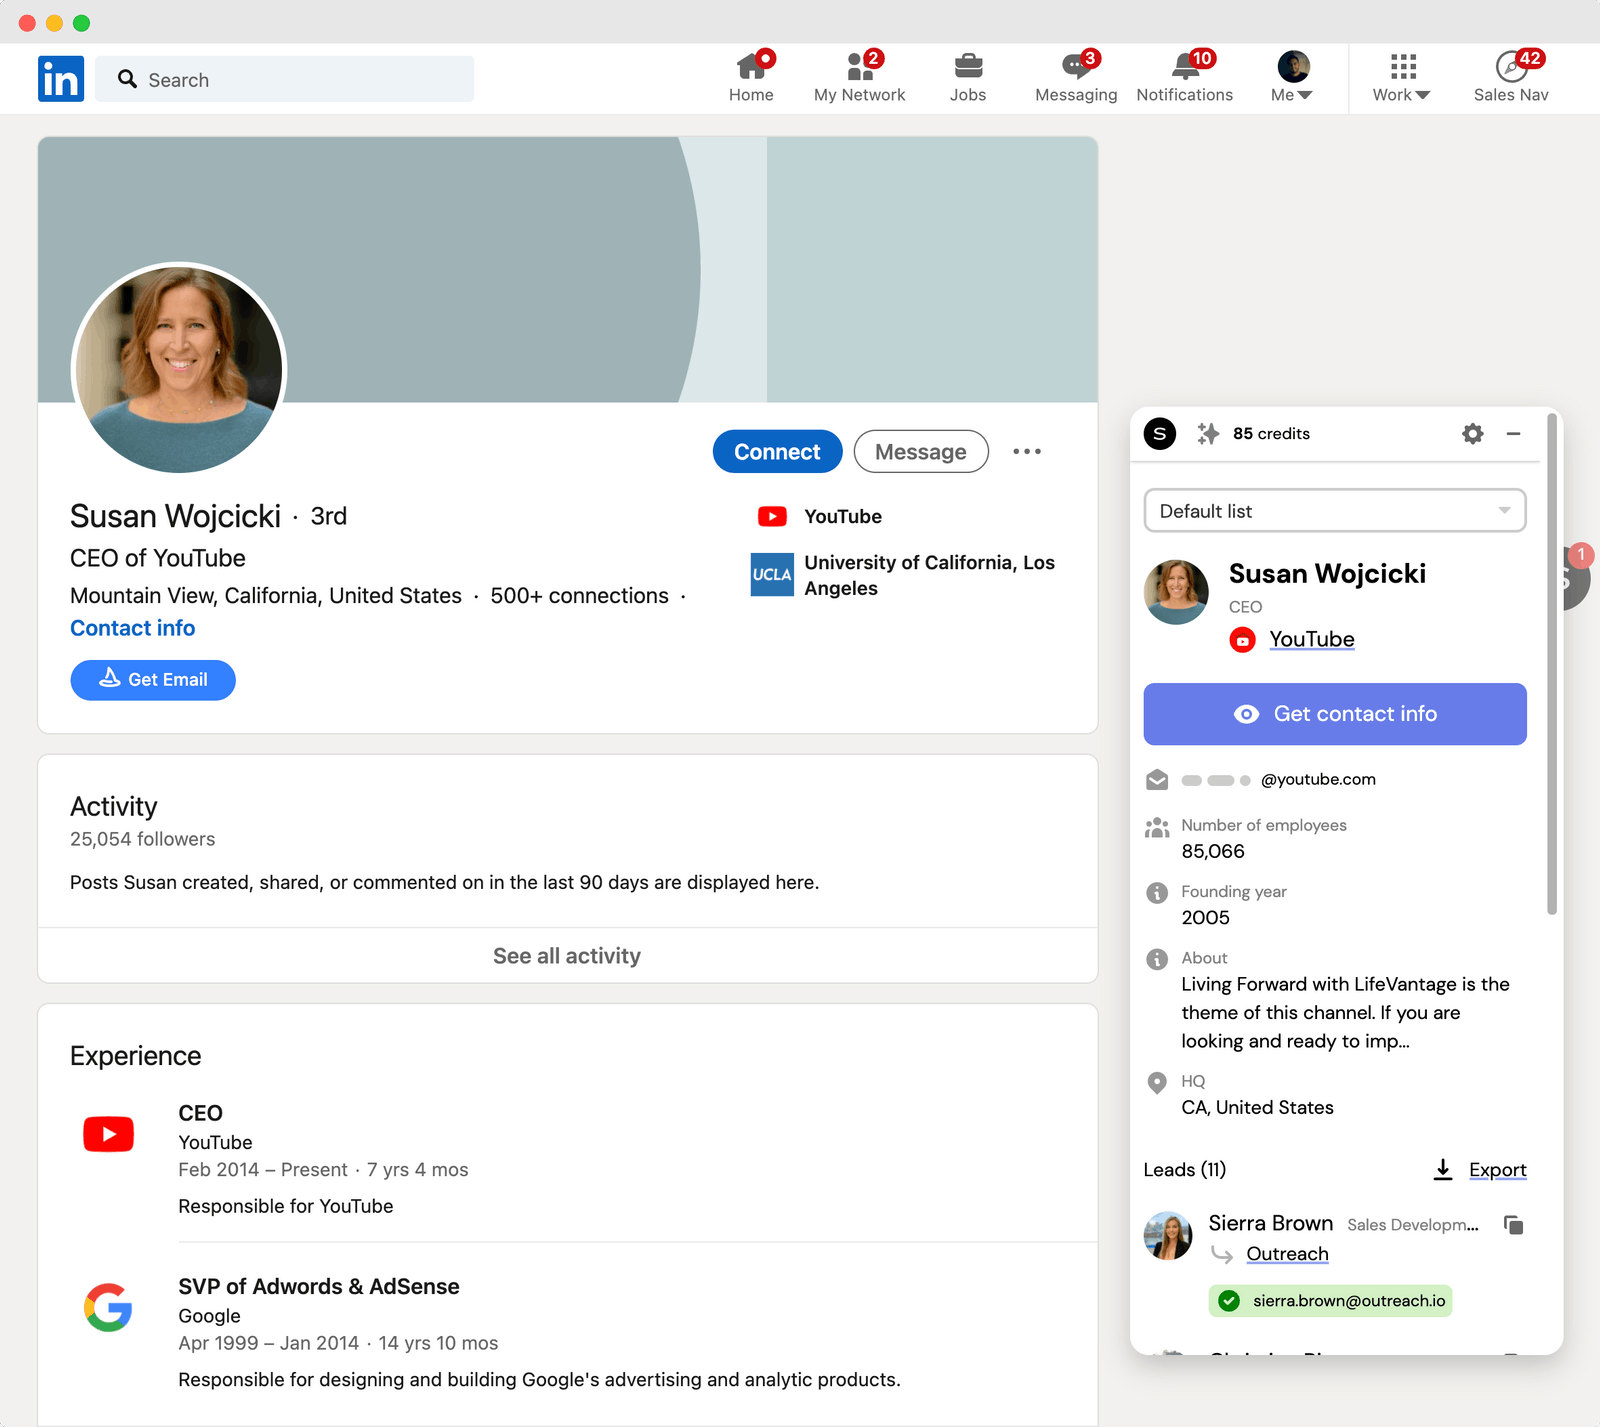Image resolution: width=1600 pixels, height=1427 pixels.
Task: Click Susan's avatar in extension panel
Action: coord(1176,592)
